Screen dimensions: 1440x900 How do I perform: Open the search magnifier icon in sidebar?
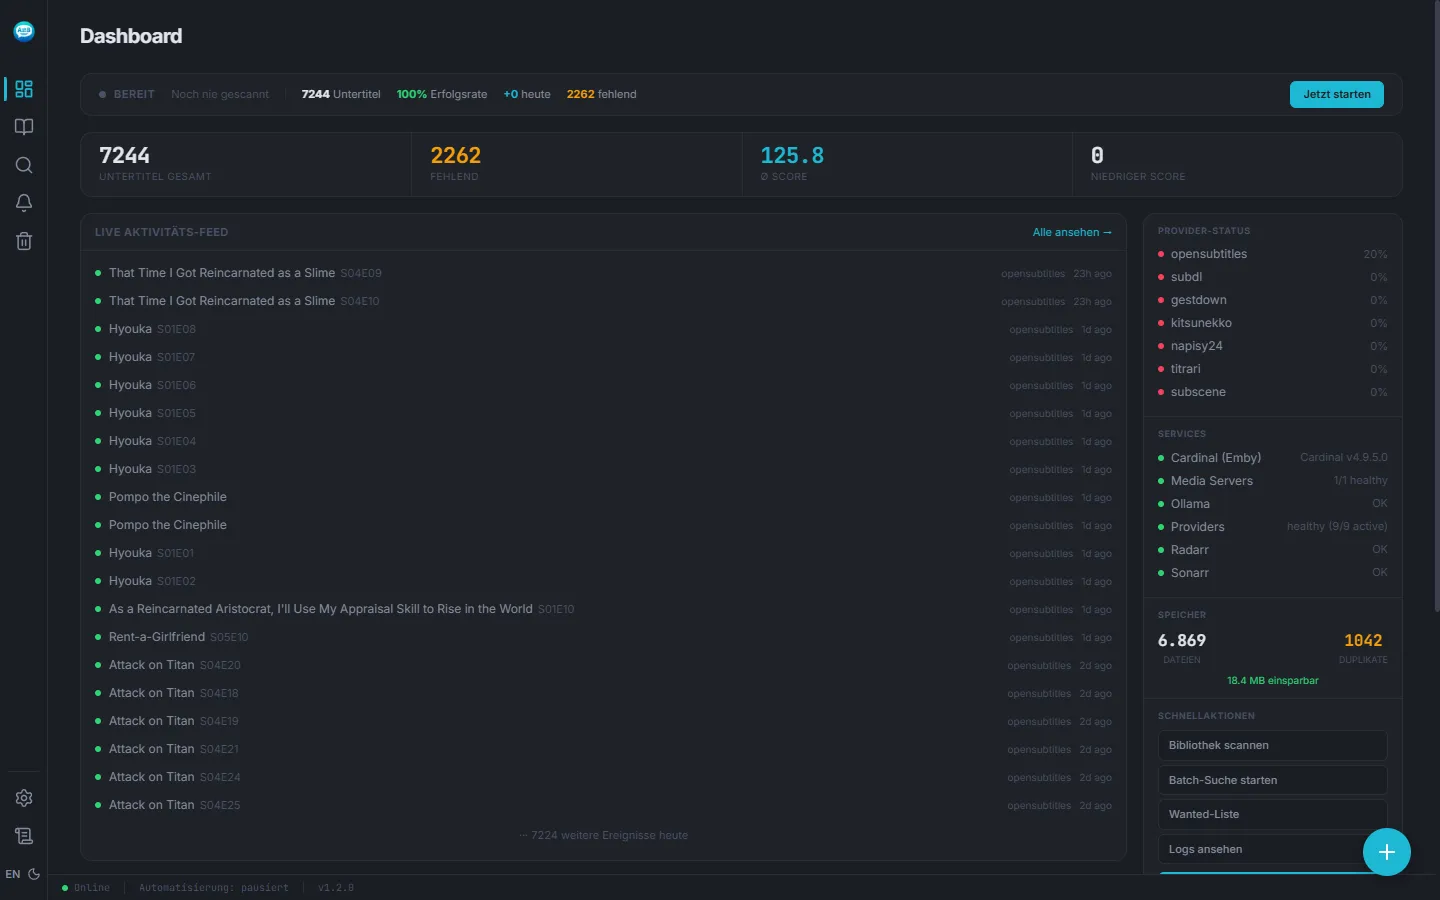tap(24, 165)
